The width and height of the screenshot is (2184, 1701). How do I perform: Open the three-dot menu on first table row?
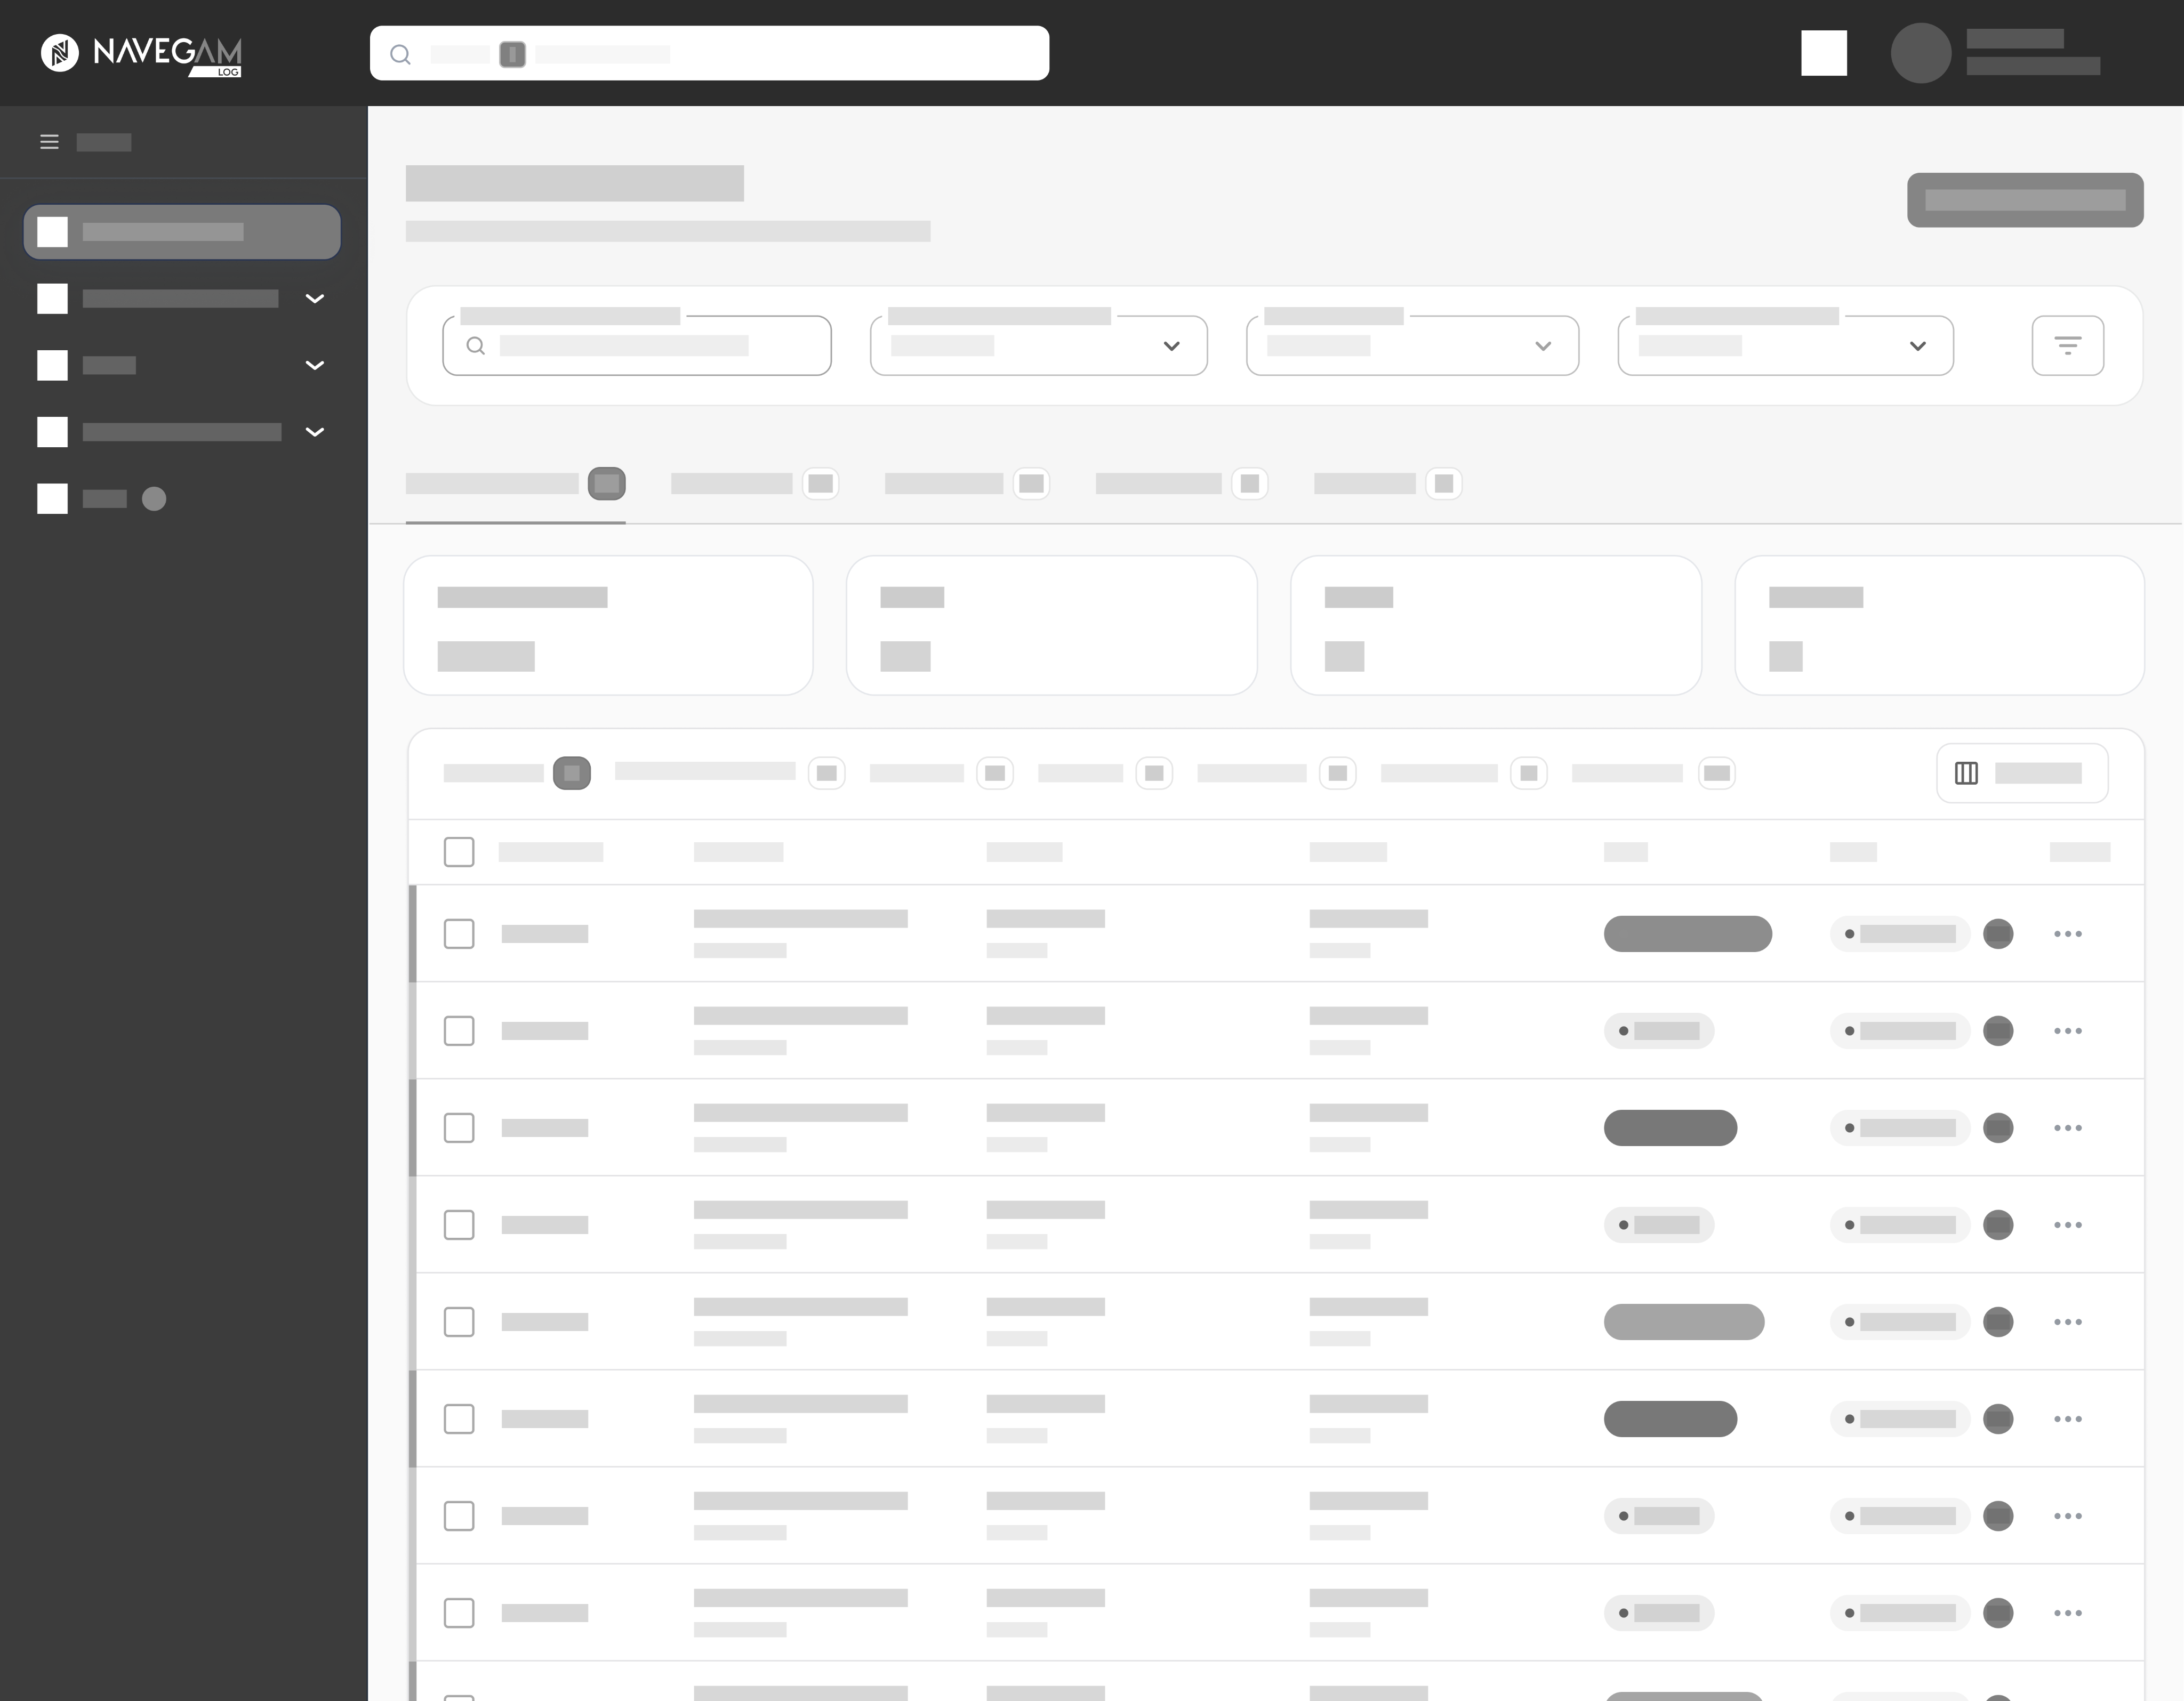(2068, 933)
